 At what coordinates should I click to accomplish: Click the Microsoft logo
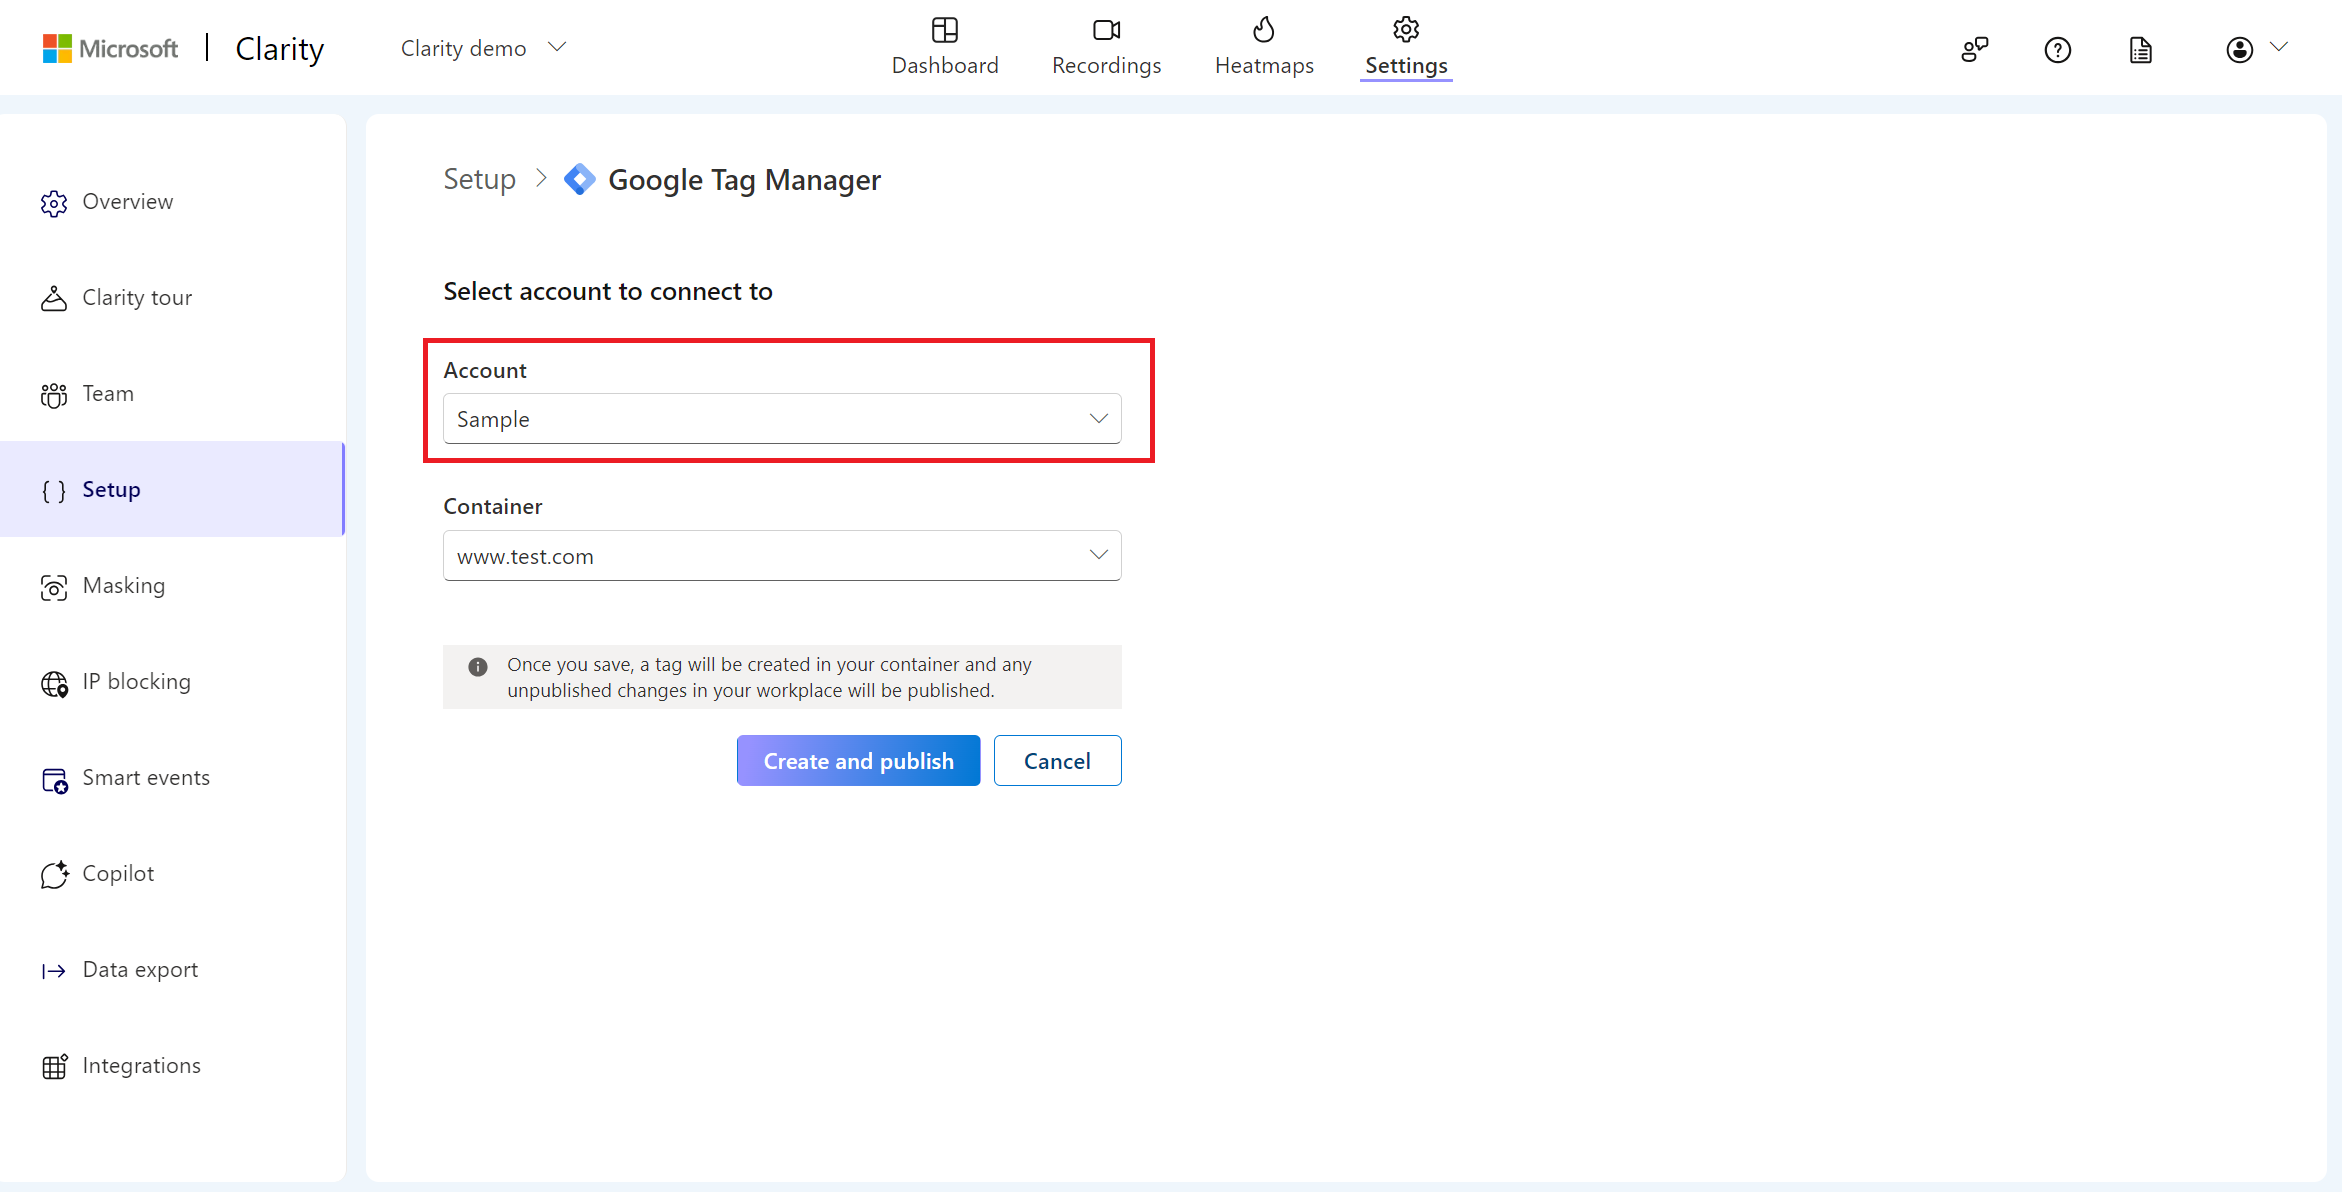[x=110, y=48]
